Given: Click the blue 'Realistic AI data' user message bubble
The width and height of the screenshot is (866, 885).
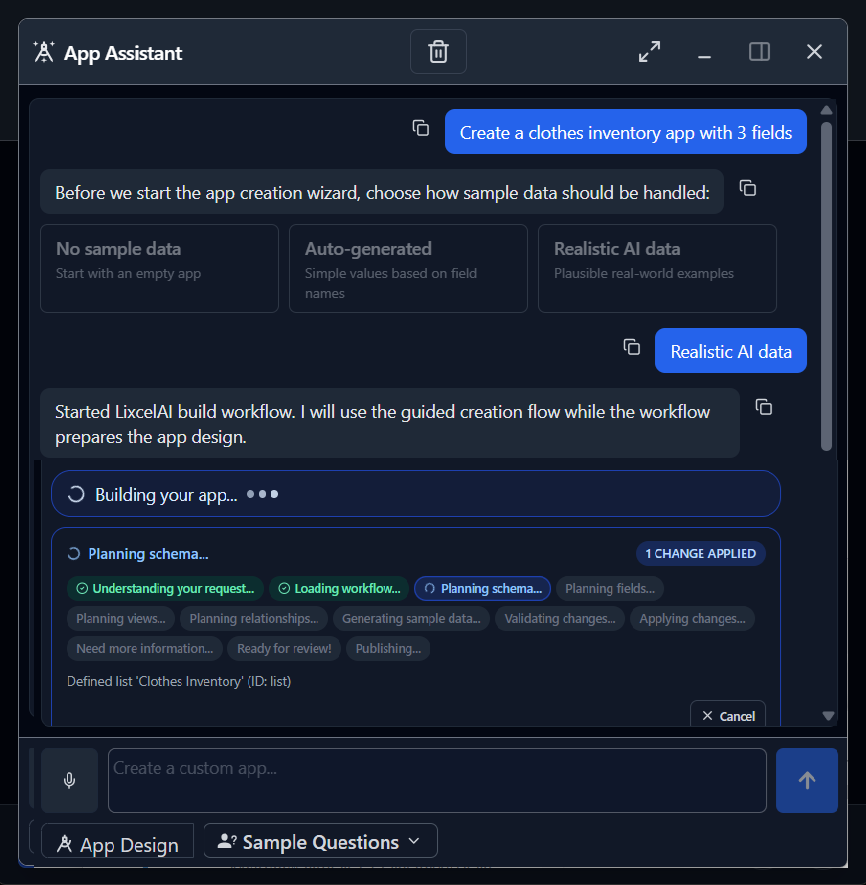Looking at the screenshot, I should click(x=731, y=351).
